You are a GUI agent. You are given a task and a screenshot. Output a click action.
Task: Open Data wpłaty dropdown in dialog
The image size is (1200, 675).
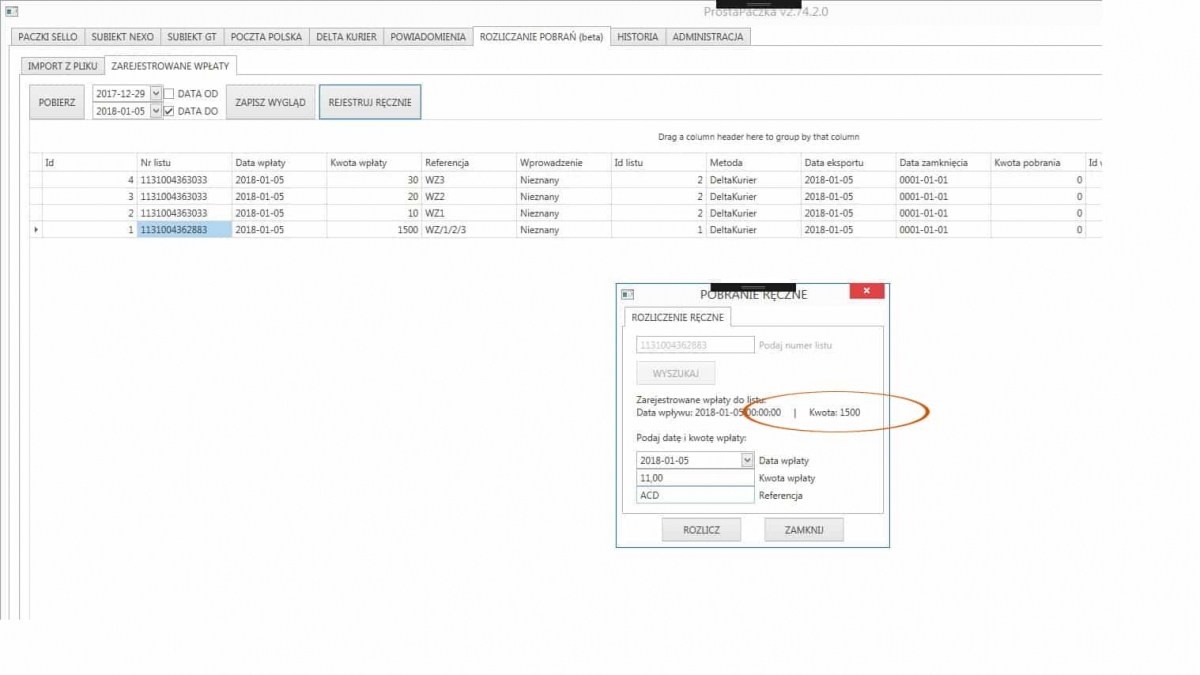pos(747,461)
